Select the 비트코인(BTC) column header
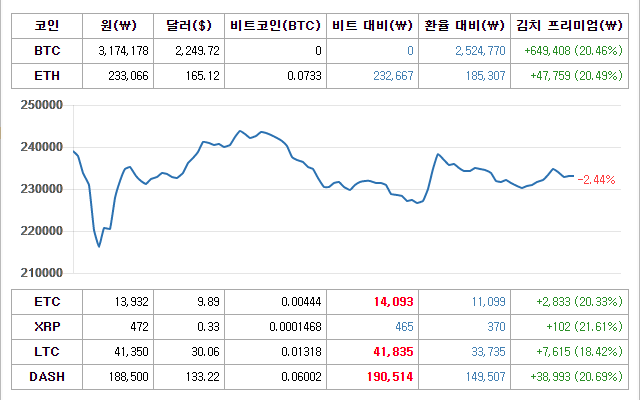Screen dimensions: 640x400 [276, 26]
